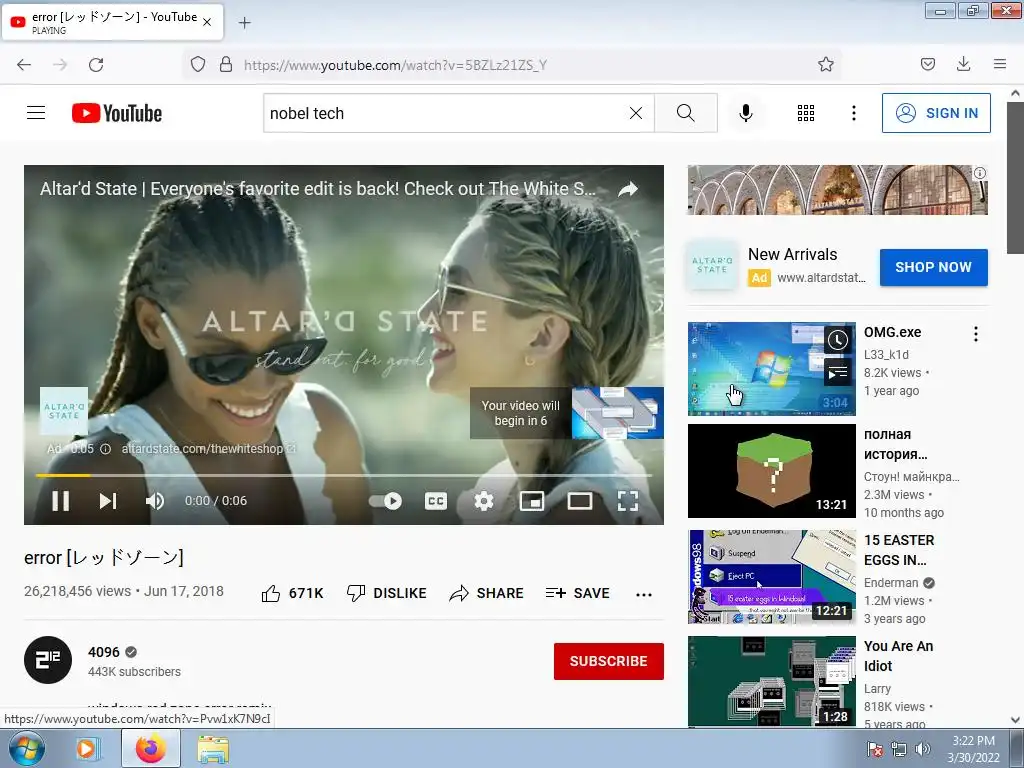This screenshot has width=1024, height=768.
Task: Open the SHARE dialog
Action: point(487,593)
